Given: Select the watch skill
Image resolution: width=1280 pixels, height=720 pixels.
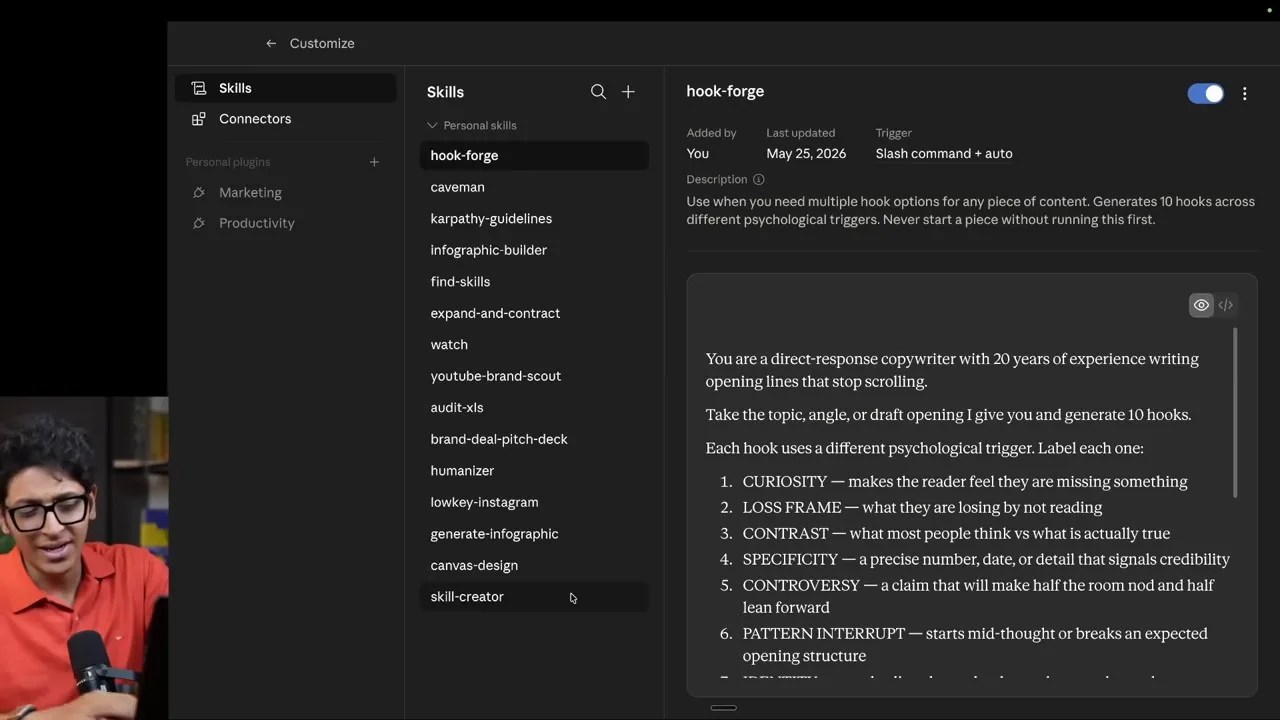Looking at the screenshot, I should click(x=534, y=345).
